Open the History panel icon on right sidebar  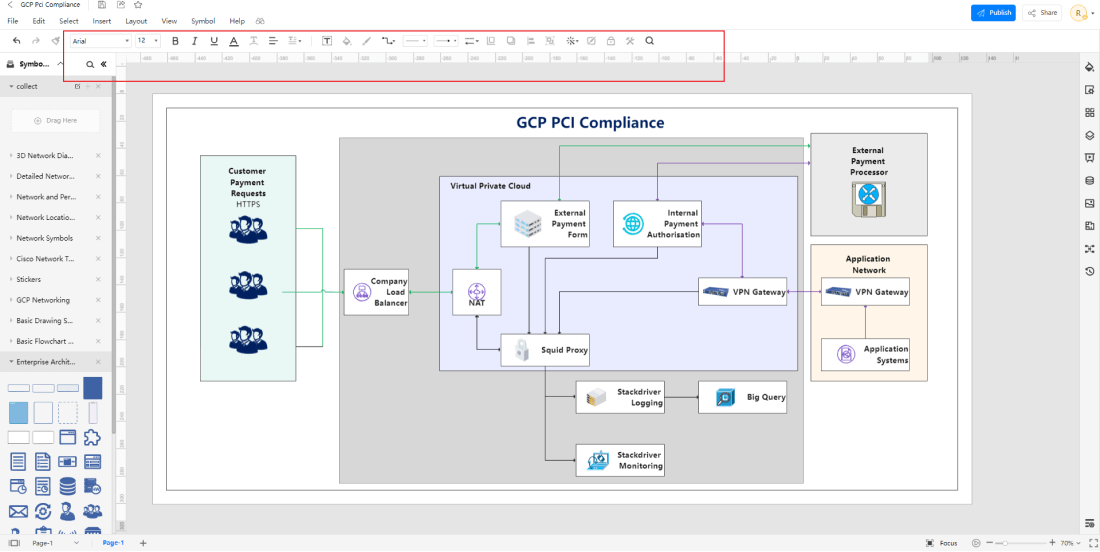pyautogui.click(x=1089, y=271)
